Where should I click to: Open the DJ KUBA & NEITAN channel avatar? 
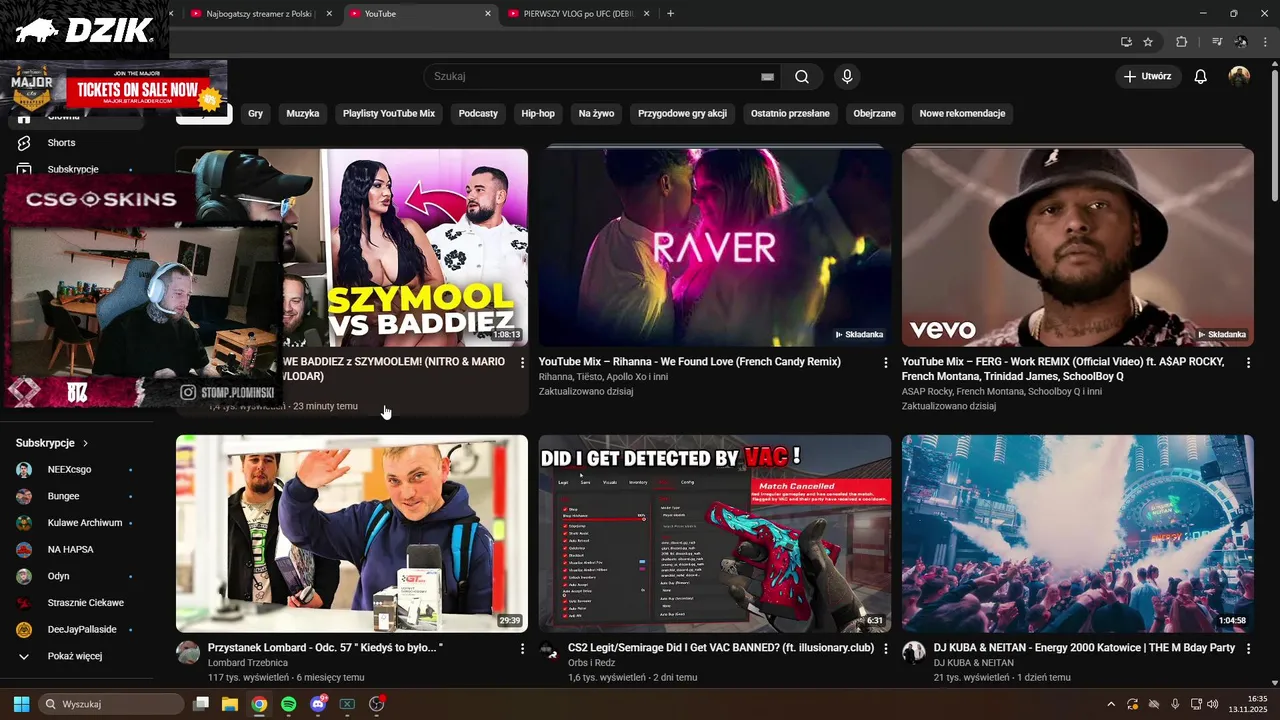click(914, 653)
